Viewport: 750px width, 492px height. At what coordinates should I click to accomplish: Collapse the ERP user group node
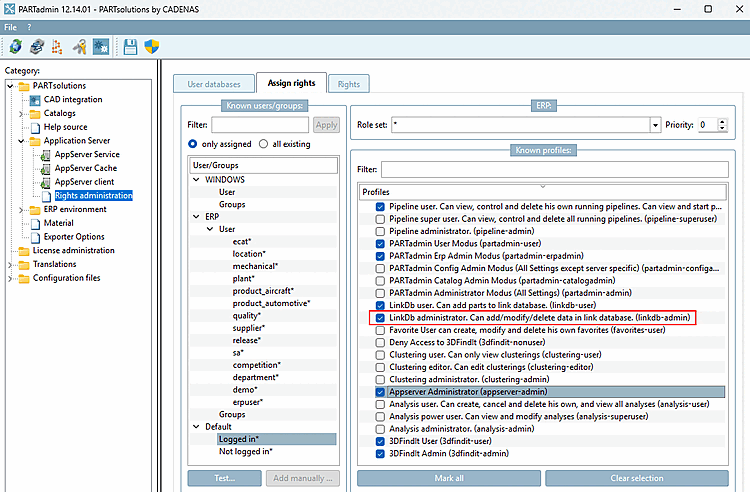(x=196, y=217)
